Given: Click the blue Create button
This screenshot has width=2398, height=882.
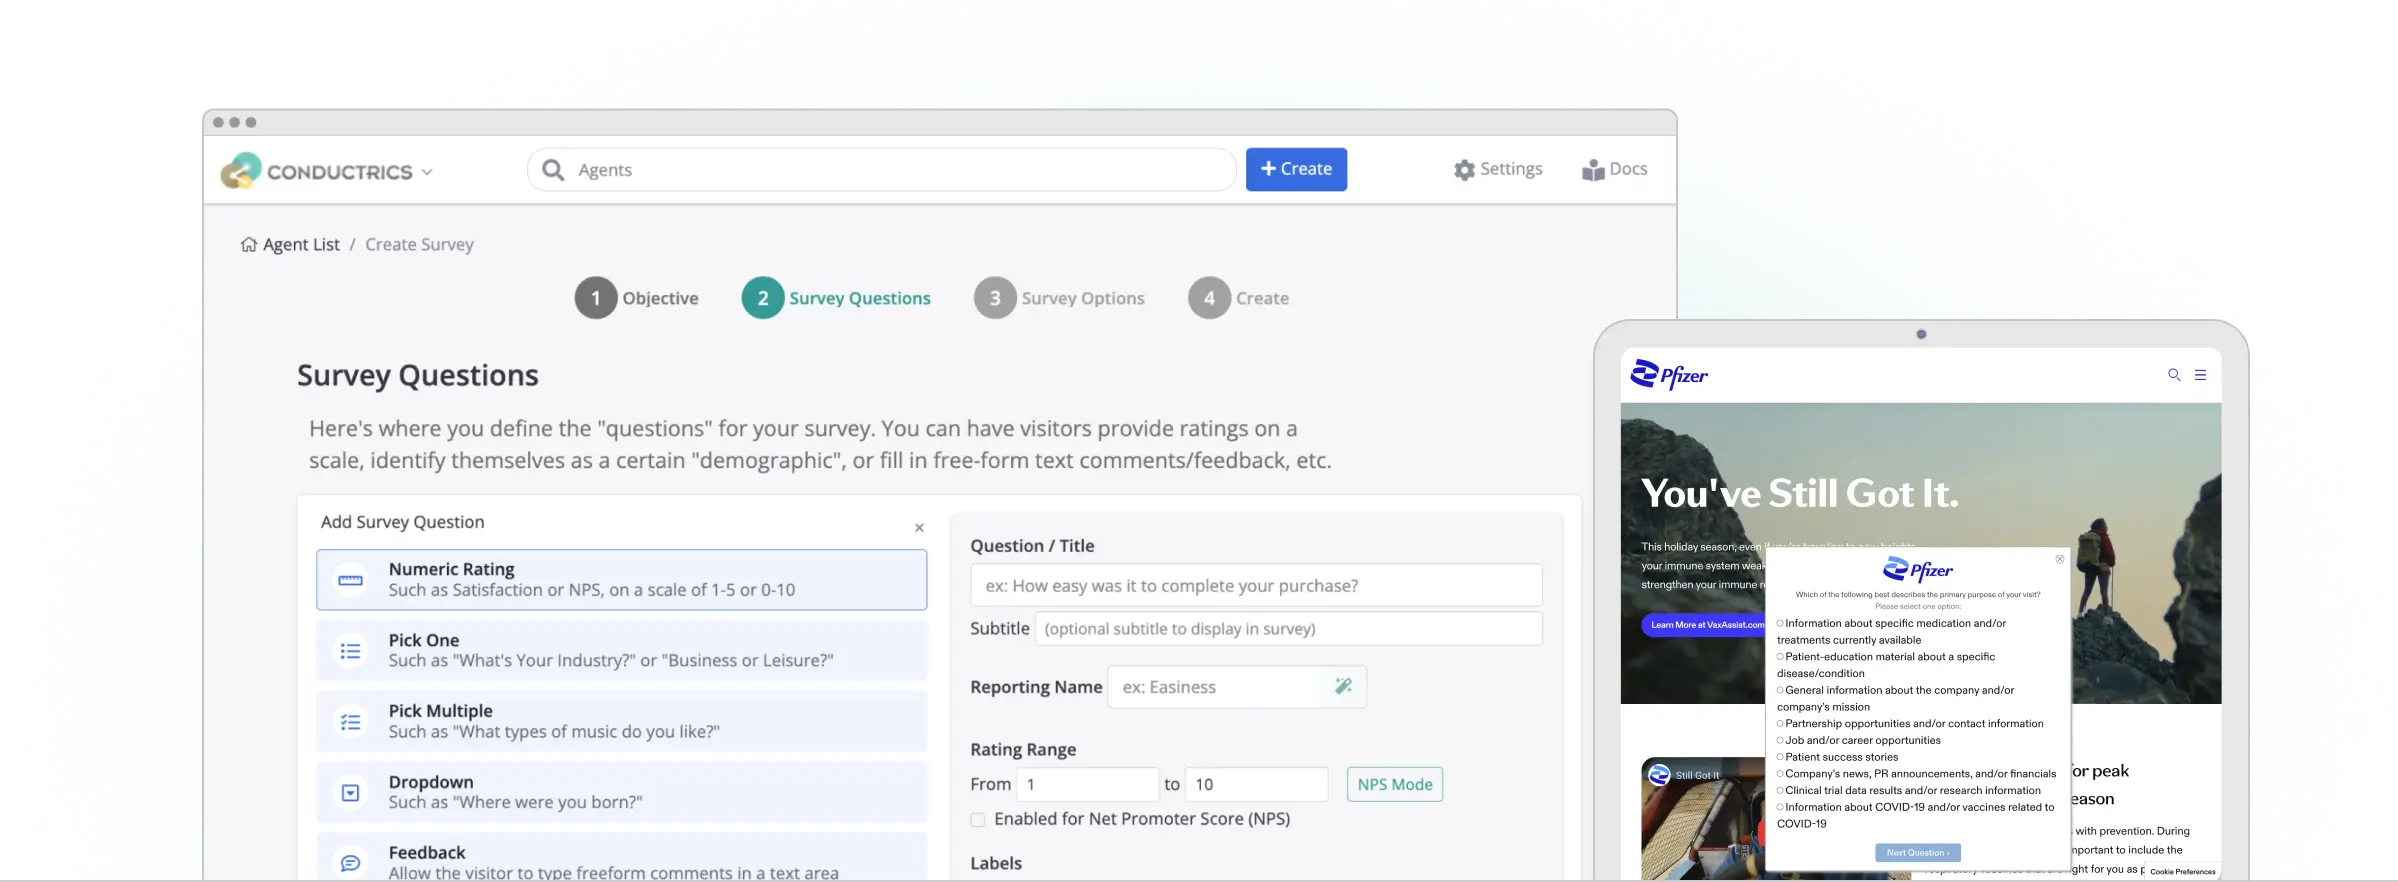Looking at the screenshot, I should click(x=1295, y=170).
